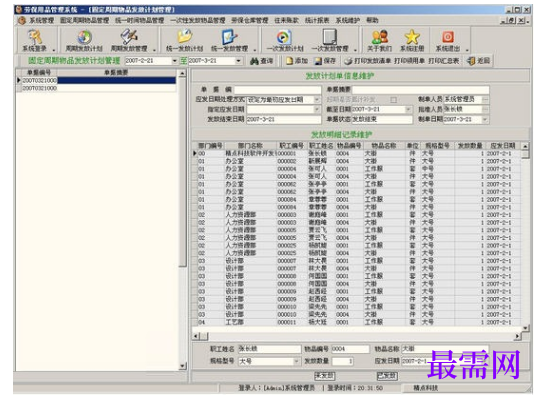Click the 批准人员 lookup ellipsis button
The width and height of the screenshot is (539, 396).
[x=485, y=109]
